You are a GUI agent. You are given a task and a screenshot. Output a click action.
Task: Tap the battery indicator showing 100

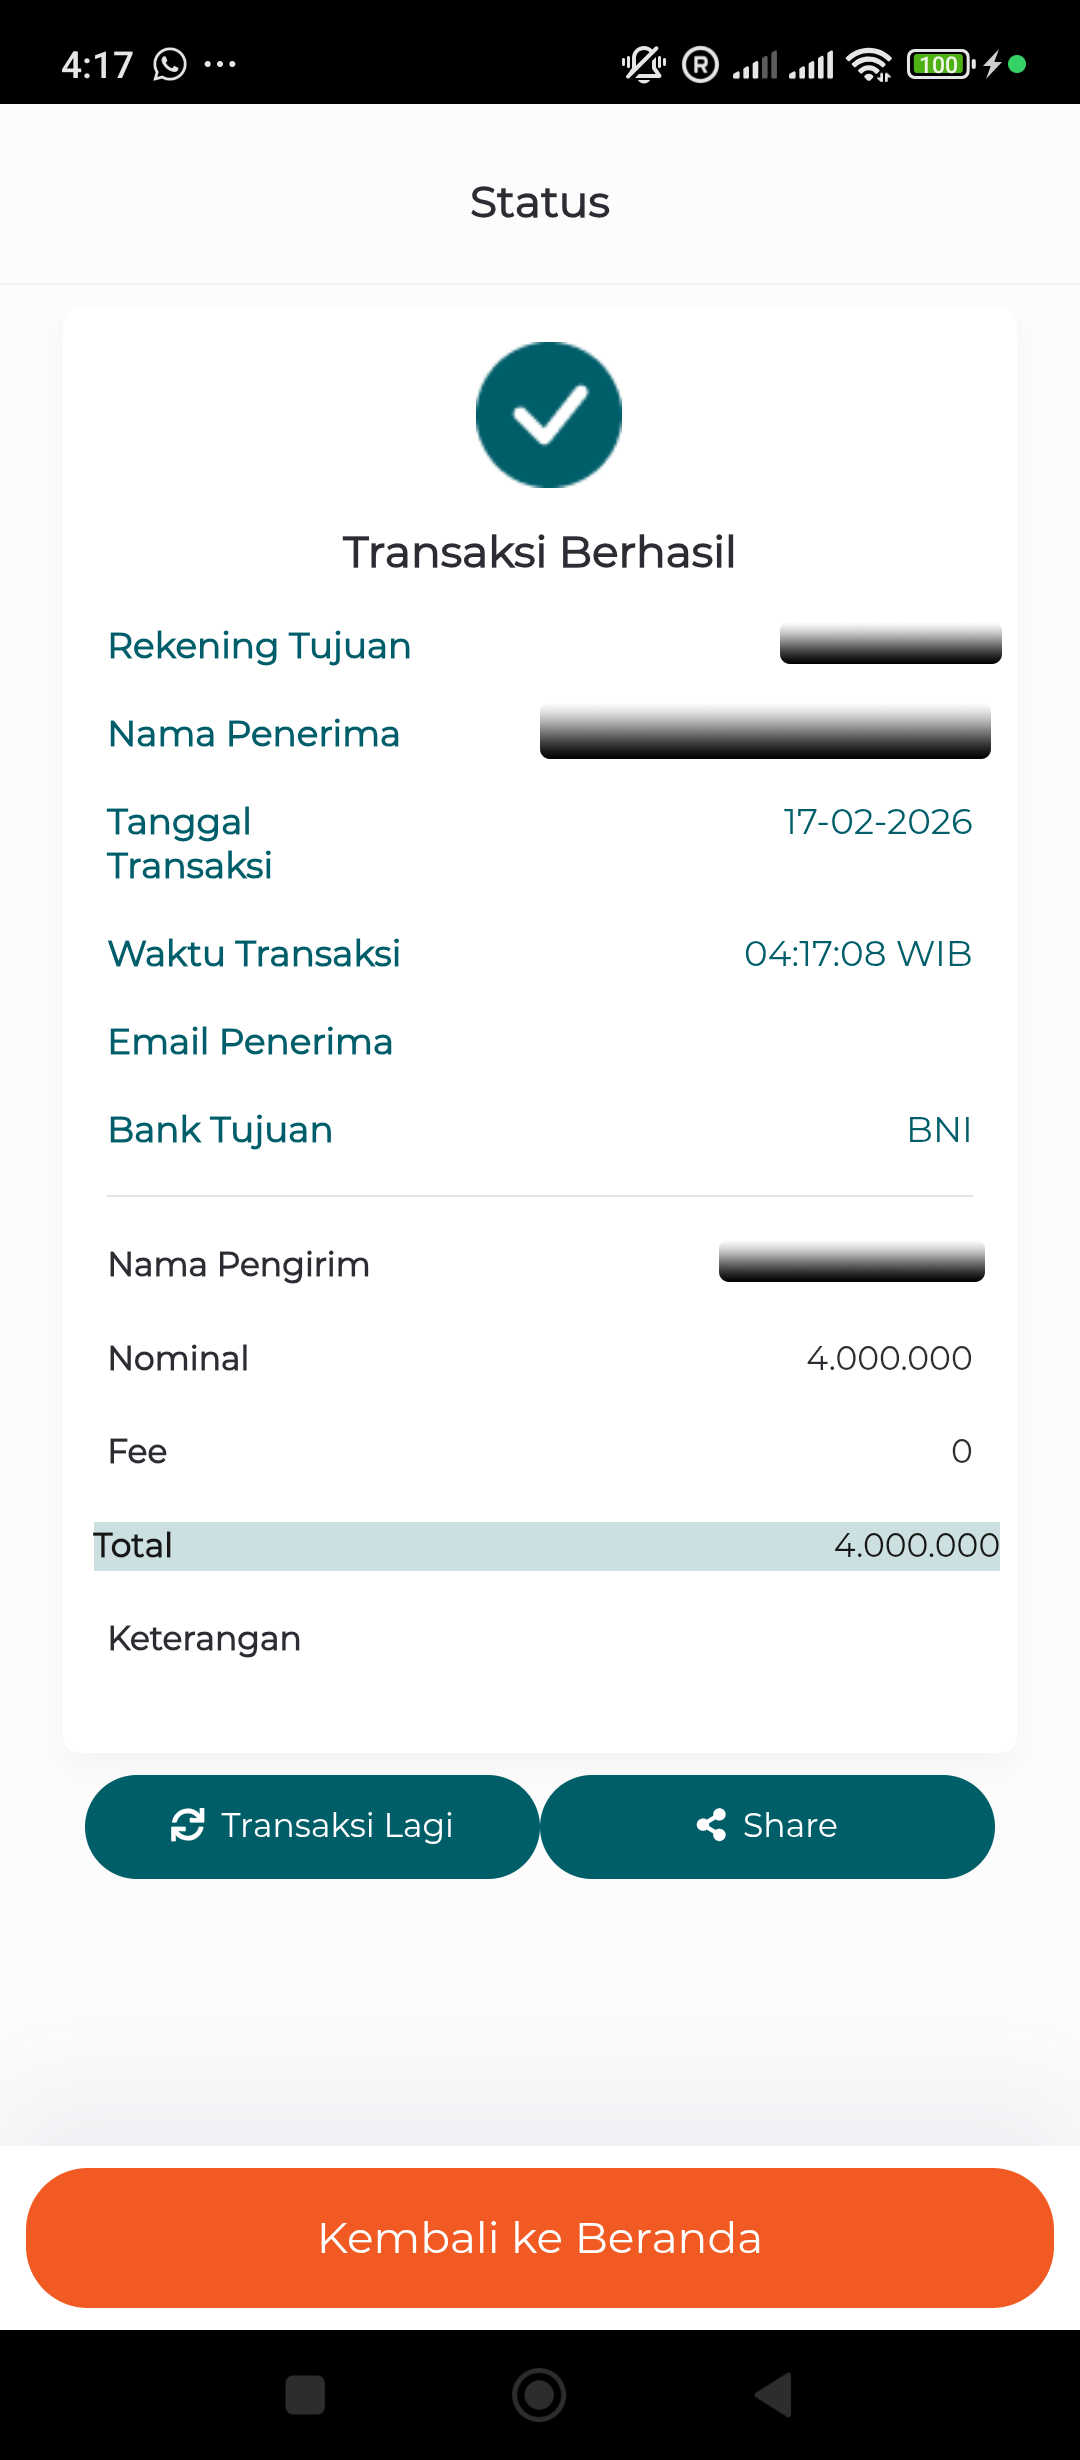pyautogui.click(x=940, y=65)
